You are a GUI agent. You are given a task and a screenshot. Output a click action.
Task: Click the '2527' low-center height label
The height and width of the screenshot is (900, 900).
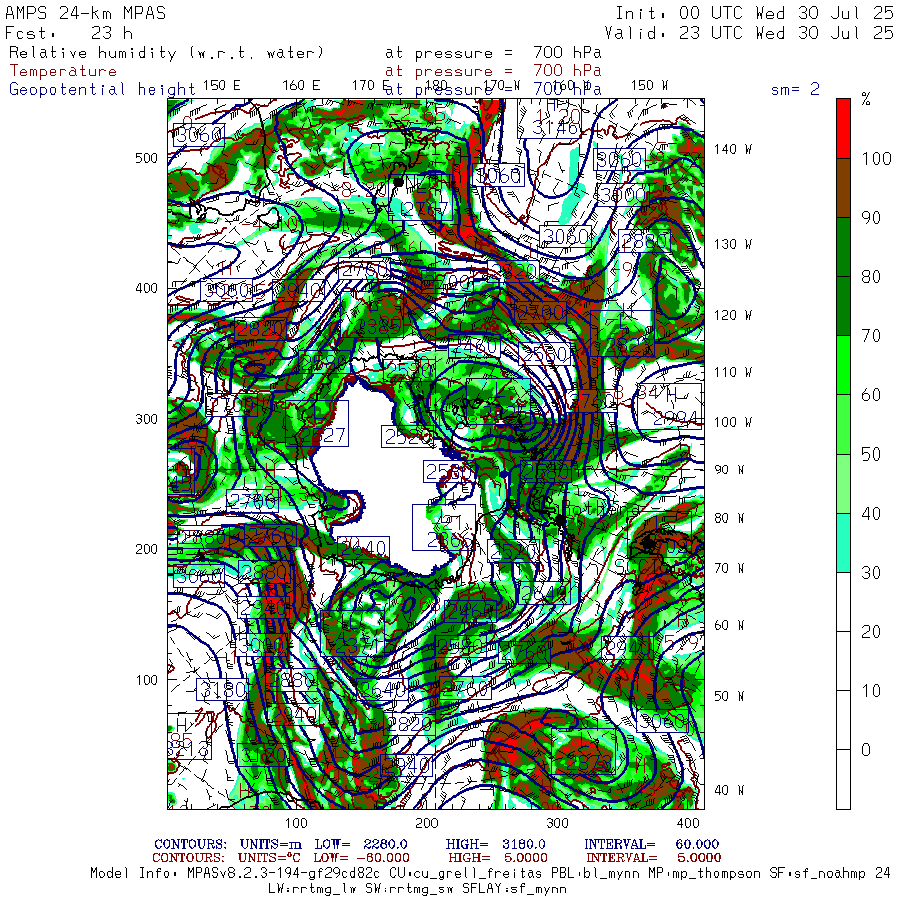tap(324, 436)
